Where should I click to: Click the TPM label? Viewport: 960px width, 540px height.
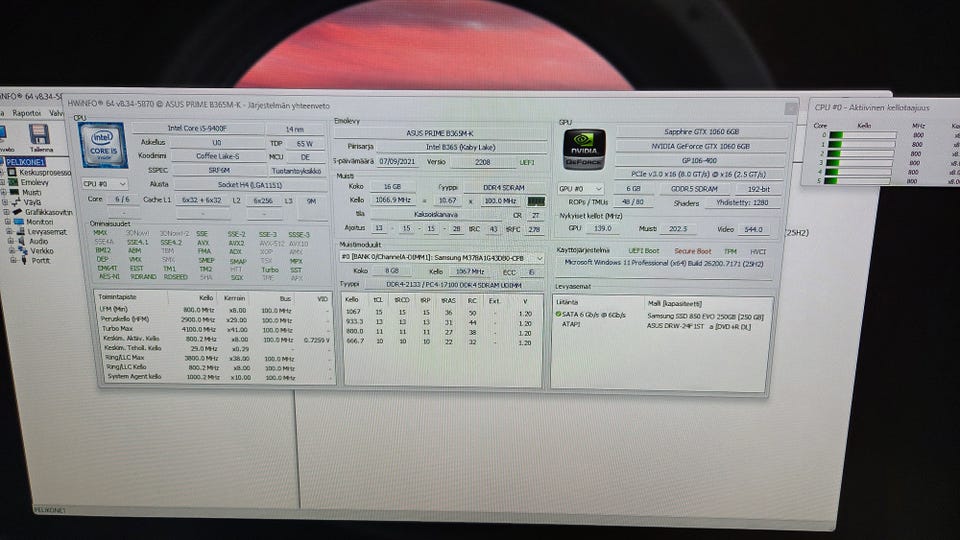click(730, 252)
